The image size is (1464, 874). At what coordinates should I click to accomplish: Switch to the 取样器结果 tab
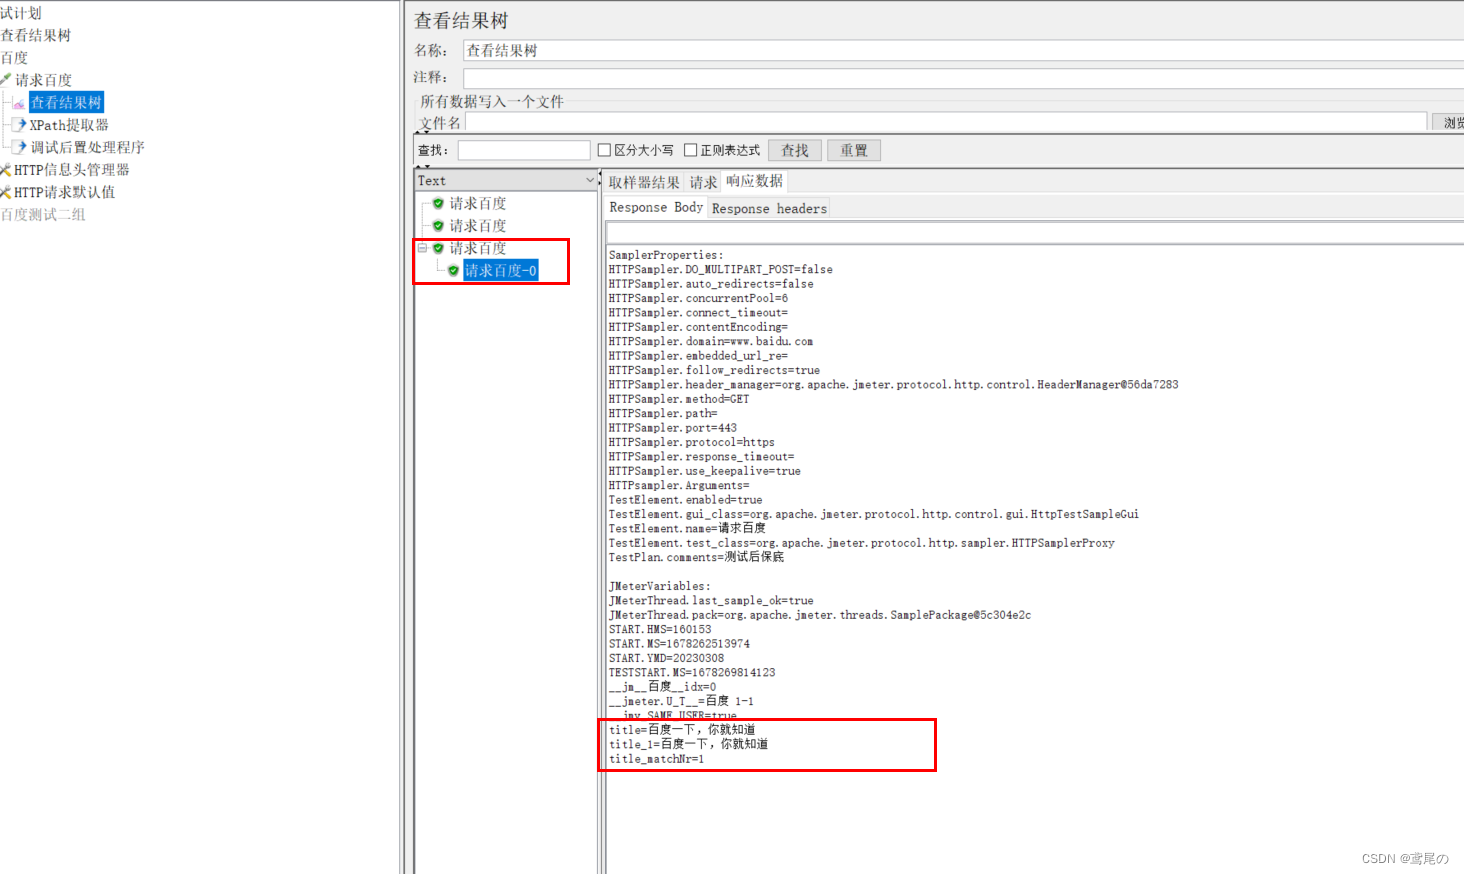pyautogui.click(x=644, y=182)
